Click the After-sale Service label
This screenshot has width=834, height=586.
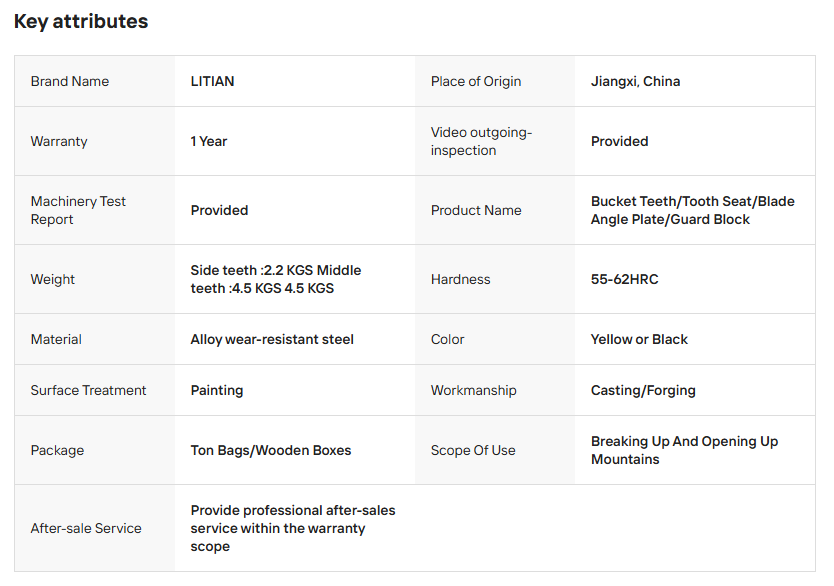pyautogui.click(x=86, y=529)
